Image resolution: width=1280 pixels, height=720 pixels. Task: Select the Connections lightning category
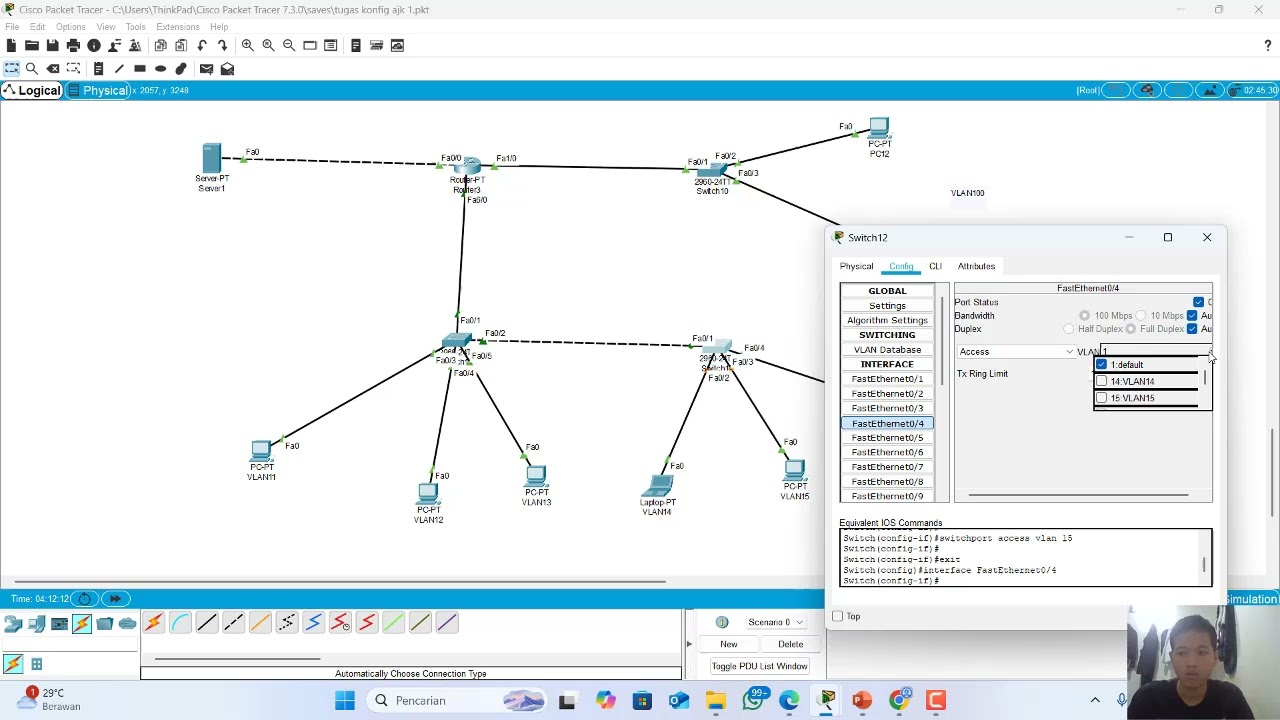(82, 624)
